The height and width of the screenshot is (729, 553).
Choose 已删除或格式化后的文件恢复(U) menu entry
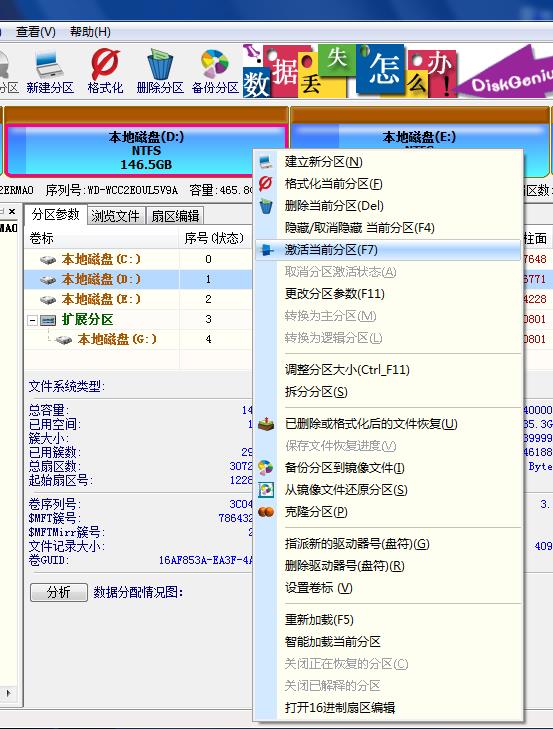(x=371, y=424)
